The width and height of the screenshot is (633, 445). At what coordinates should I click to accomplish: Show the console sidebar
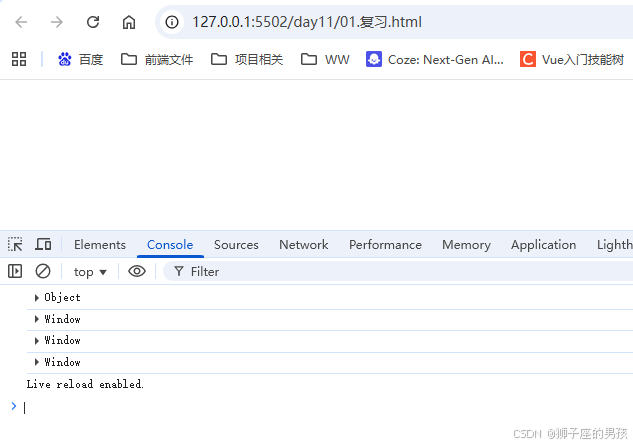(x=15, y=271)
